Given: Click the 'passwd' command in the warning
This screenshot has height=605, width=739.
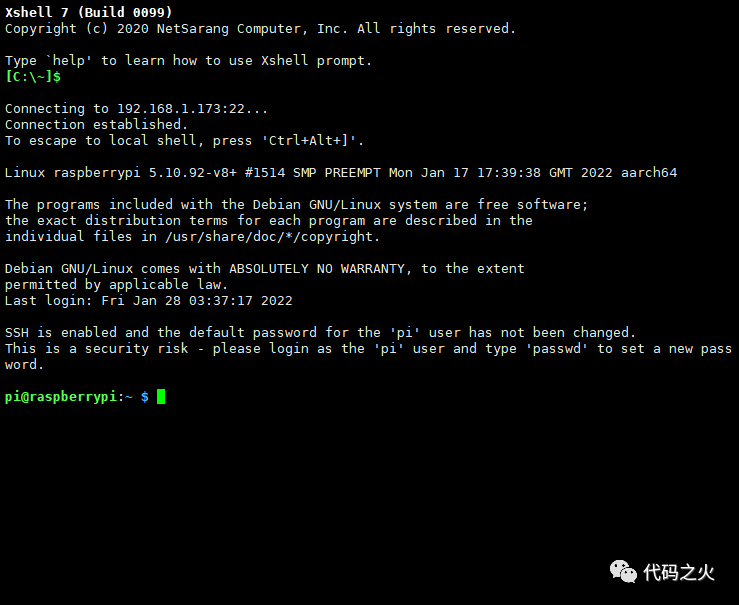Looking at the screenshot, I should [x=557, y=349].
